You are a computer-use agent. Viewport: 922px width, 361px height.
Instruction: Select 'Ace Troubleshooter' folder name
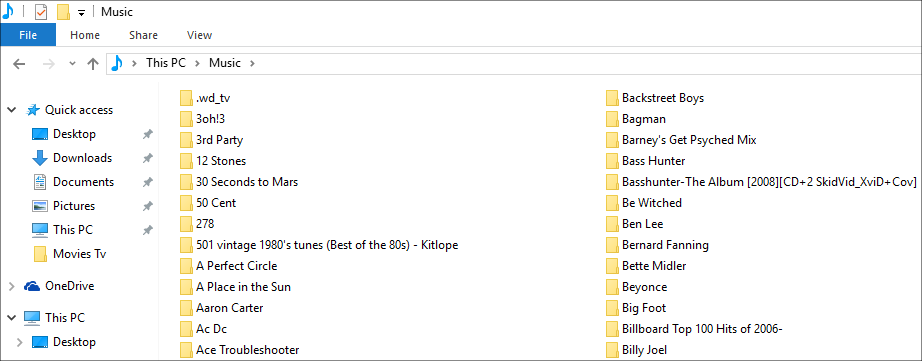(248, 350)
